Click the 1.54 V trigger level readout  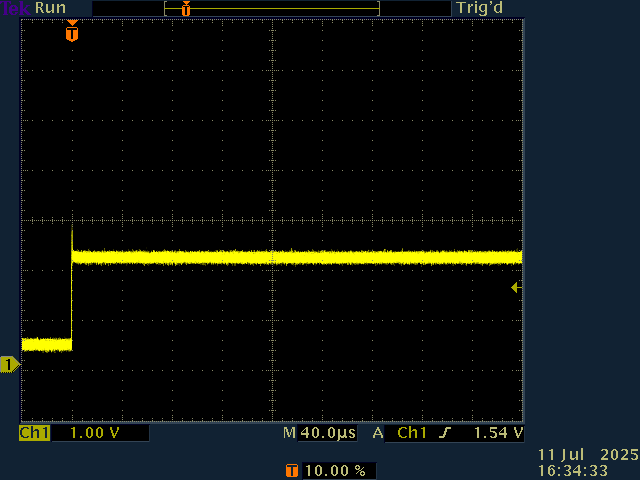(497, 433)
